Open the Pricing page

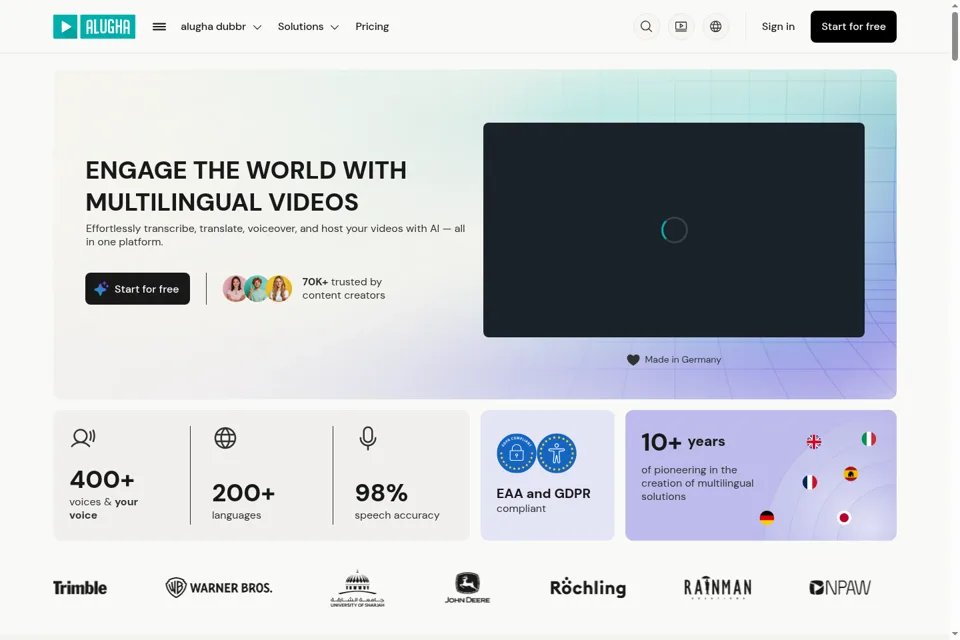372,26
